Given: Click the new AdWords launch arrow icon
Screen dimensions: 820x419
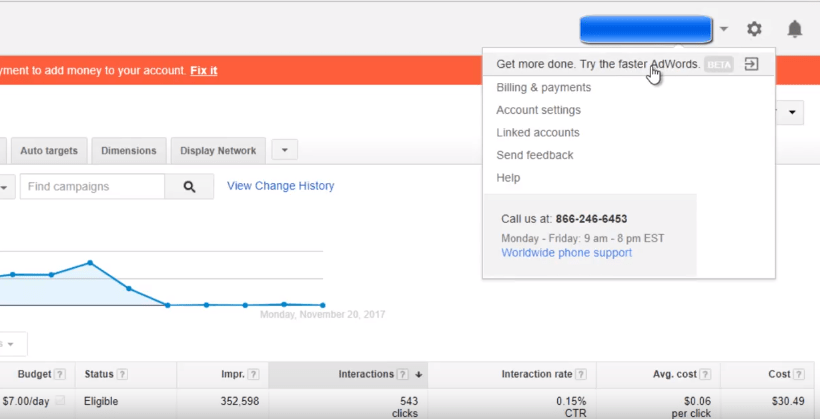Looking at the screenshot, I should (751, 64).
